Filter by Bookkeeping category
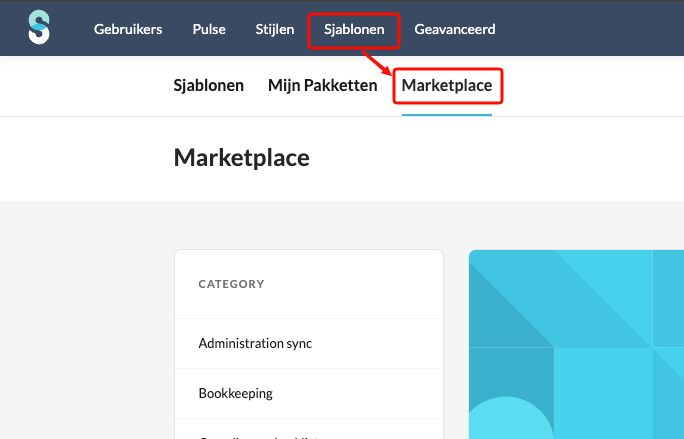This screenshot has width=684, height=439. [236, 393]
